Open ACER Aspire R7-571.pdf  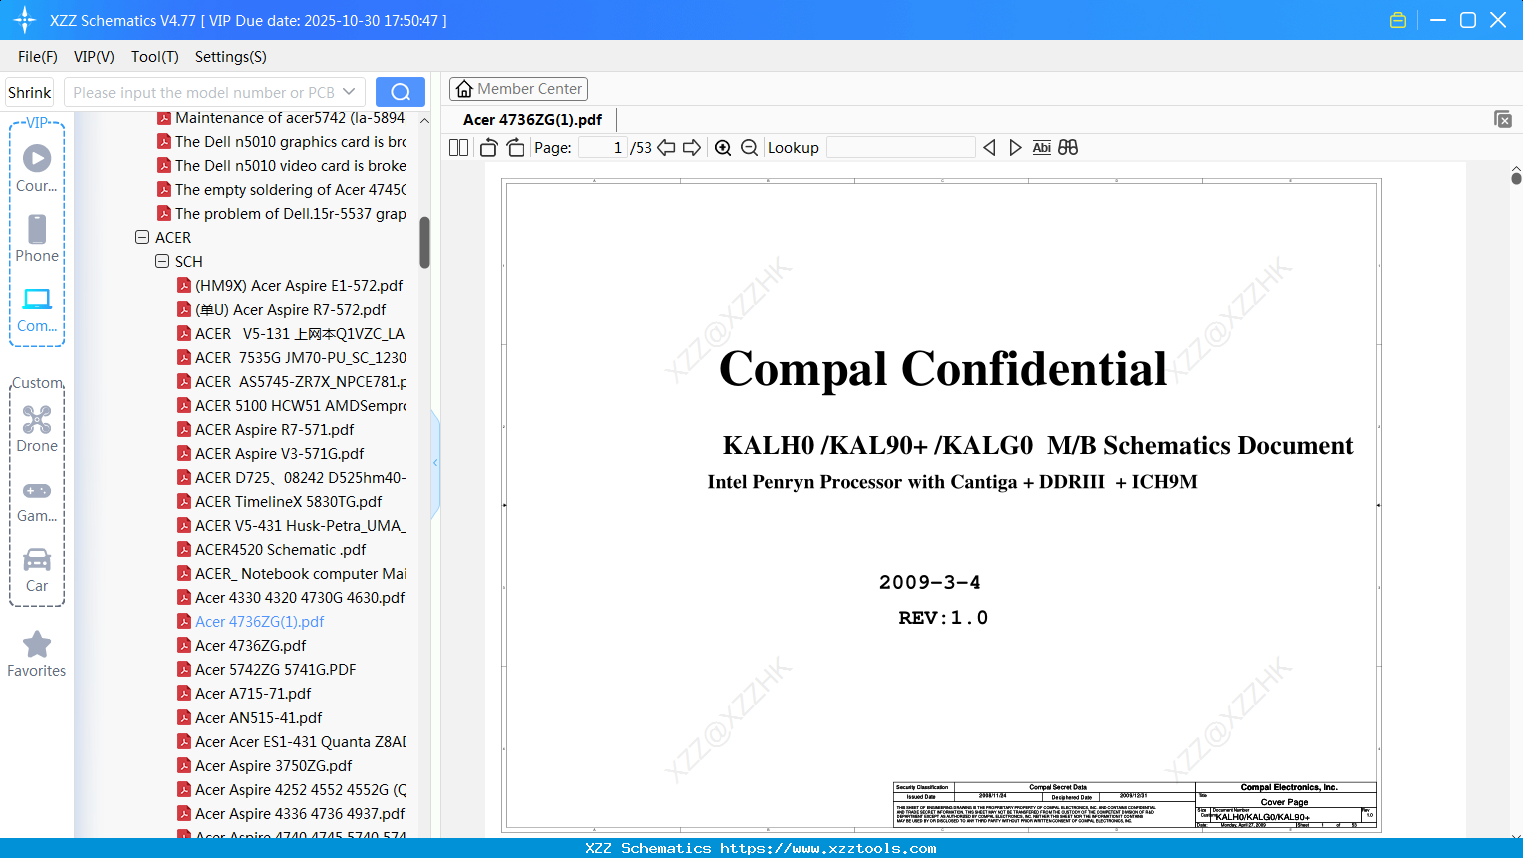[x=266, y=430]
